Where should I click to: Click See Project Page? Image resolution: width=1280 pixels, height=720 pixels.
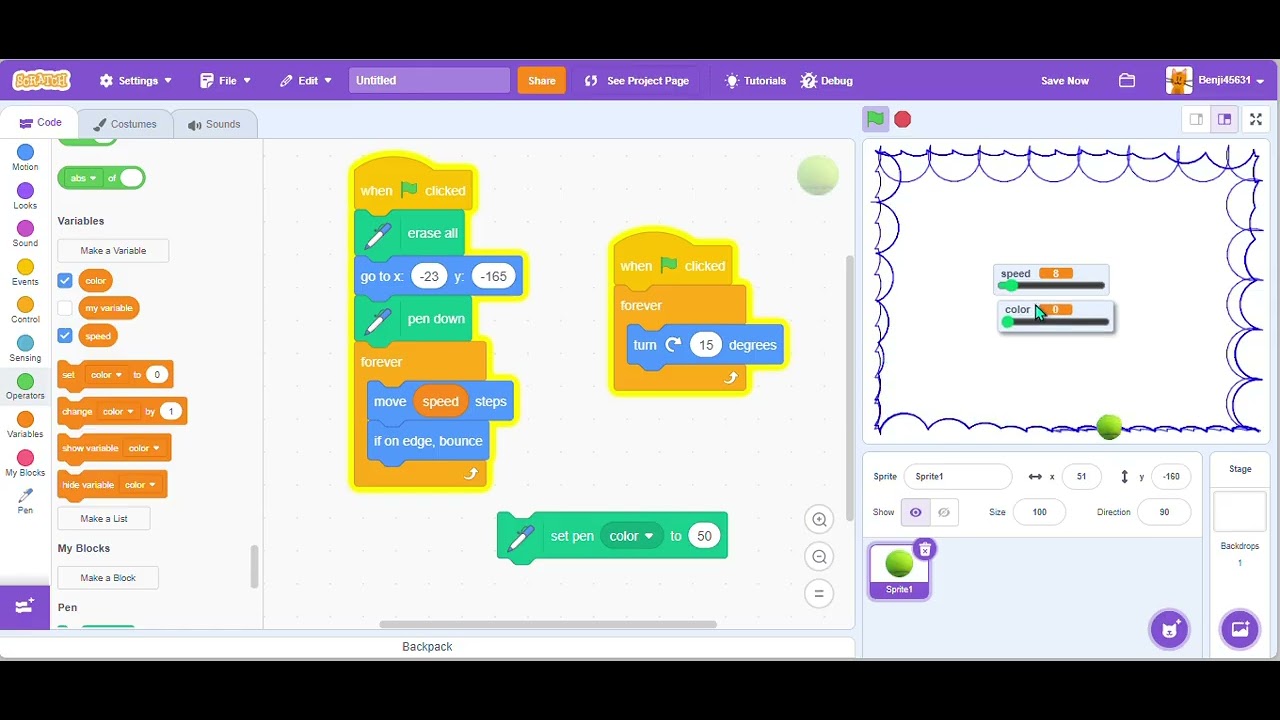point(637,81)
